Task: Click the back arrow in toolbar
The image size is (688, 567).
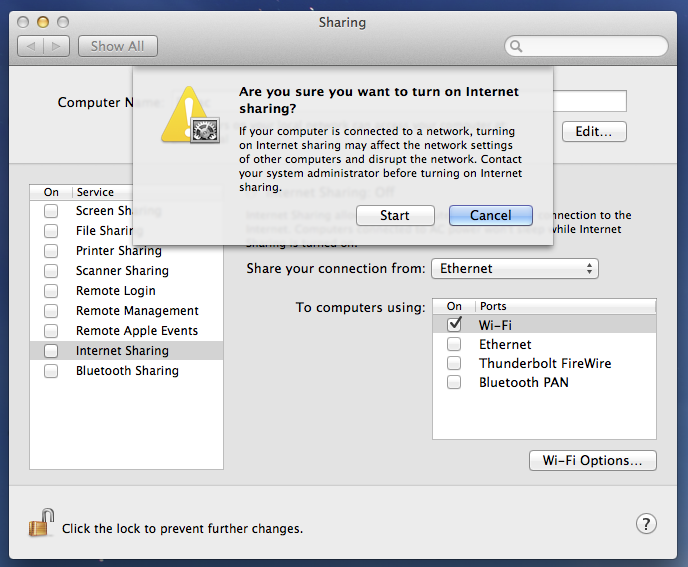Action: (31, 46)
